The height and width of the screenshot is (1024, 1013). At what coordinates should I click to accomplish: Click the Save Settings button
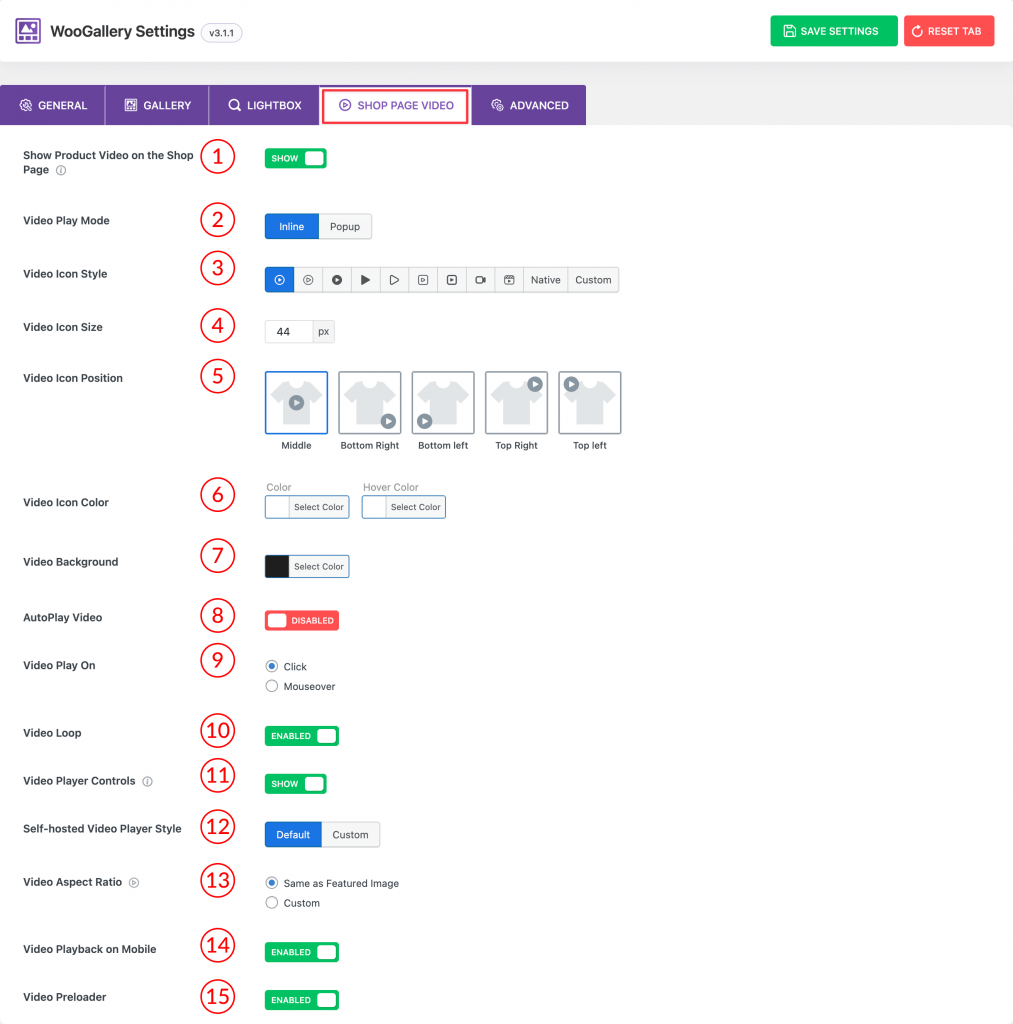[833, 31]
